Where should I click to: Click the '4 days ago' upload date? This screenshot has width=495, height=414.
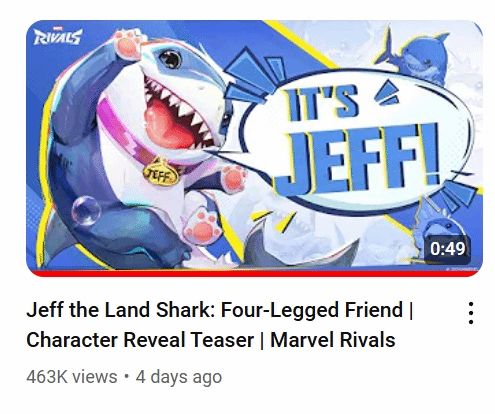[179, 377]
